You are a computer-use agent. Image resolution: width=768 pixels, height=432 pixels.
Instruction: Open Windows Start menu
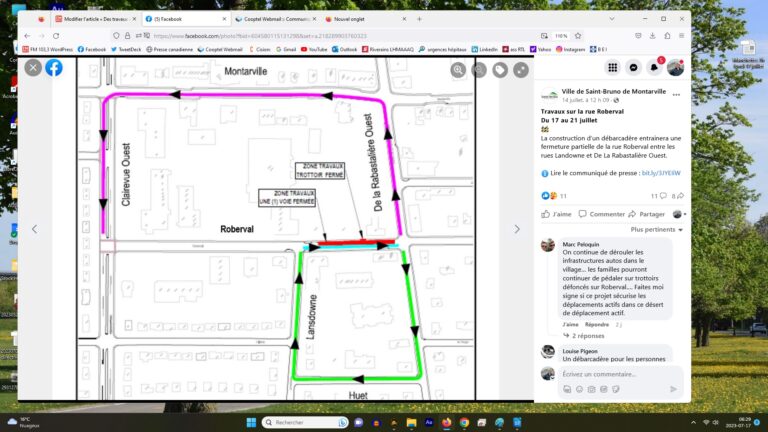click(x=250, y=422)
